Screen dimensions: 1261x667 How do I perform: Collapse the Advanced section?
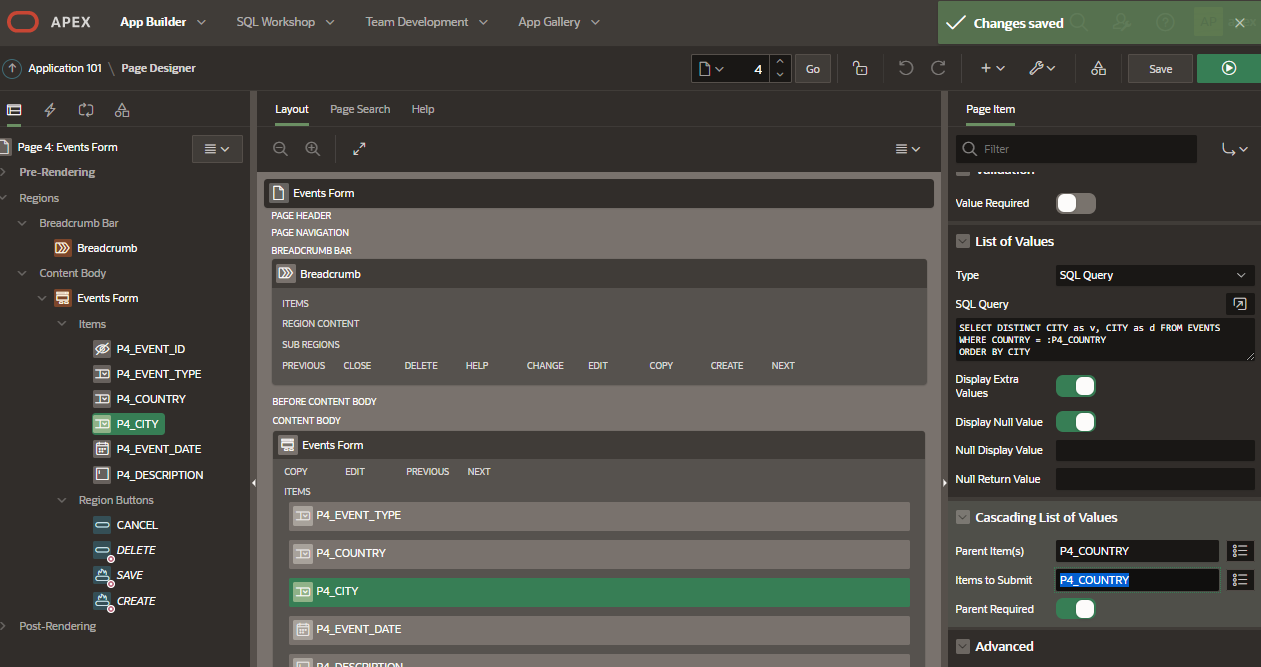[963, 646]
